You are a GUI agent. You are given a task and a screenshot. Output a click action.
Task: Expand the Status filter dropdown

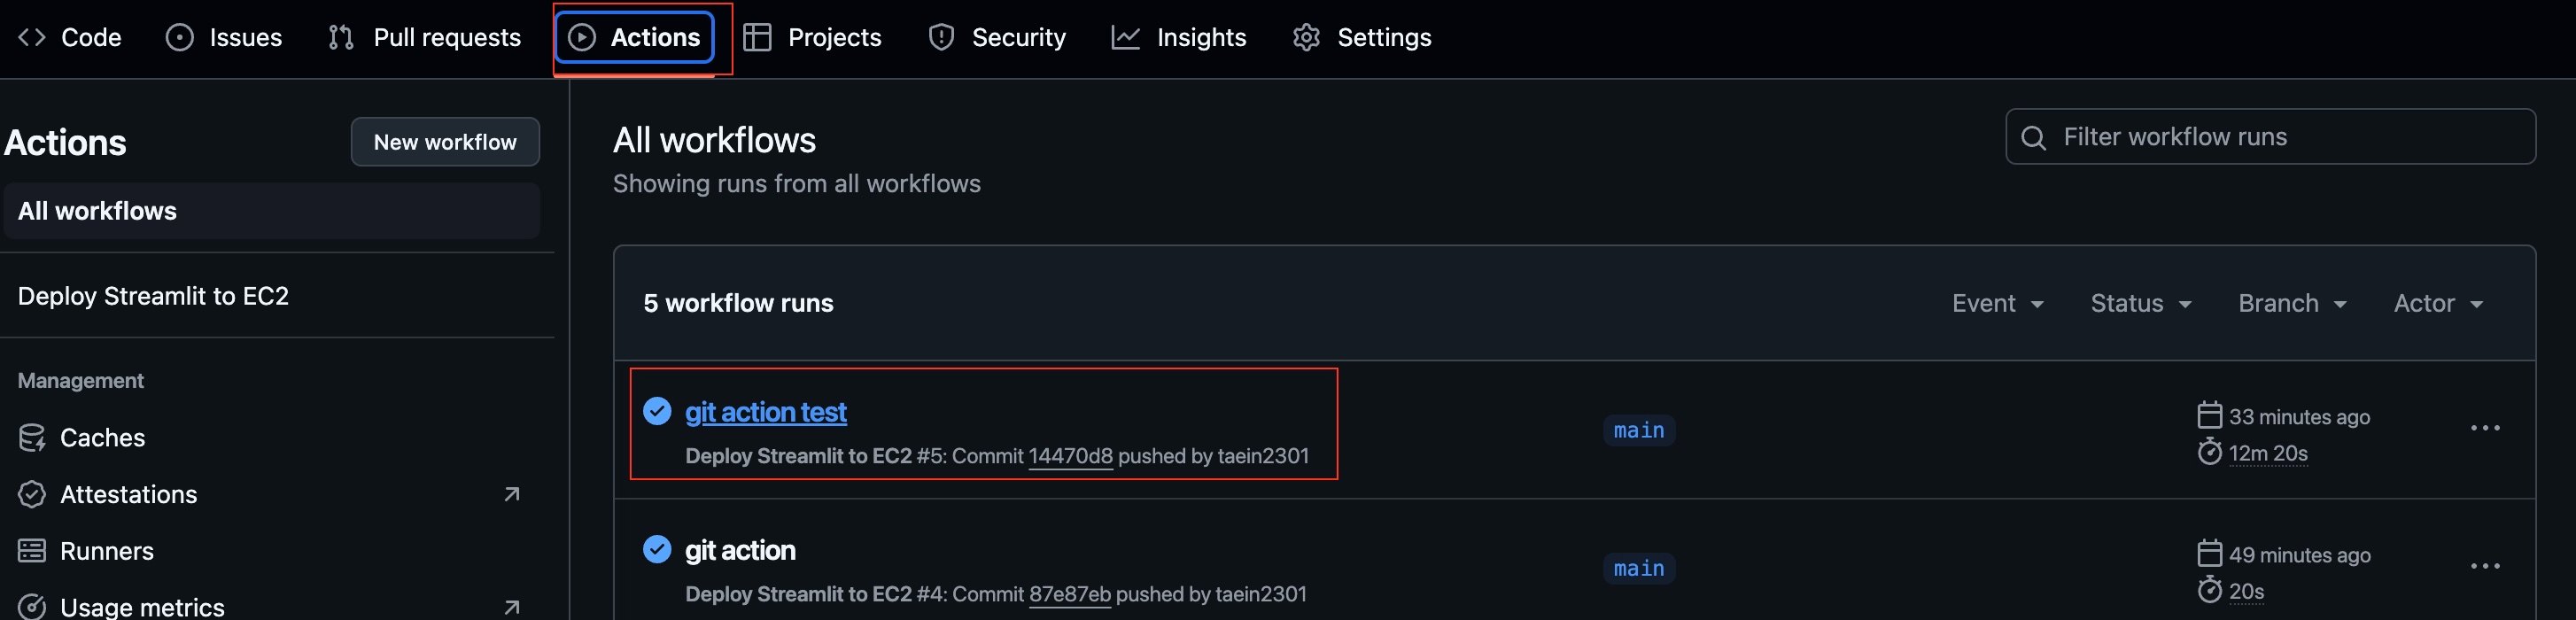pos(2140,303)
